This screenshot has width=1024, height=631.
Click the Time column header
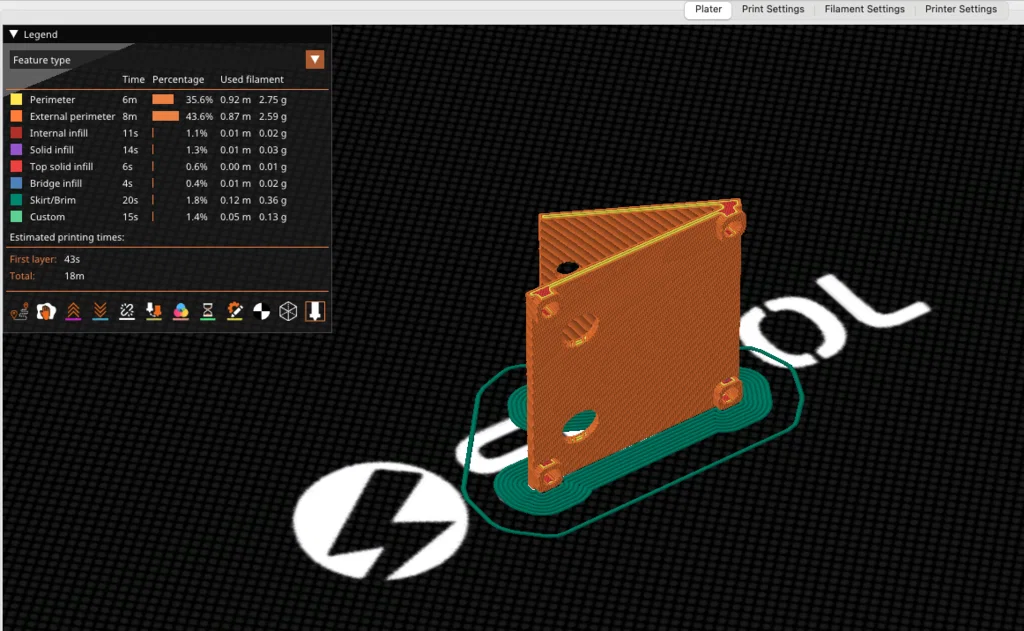pos(133,79)
